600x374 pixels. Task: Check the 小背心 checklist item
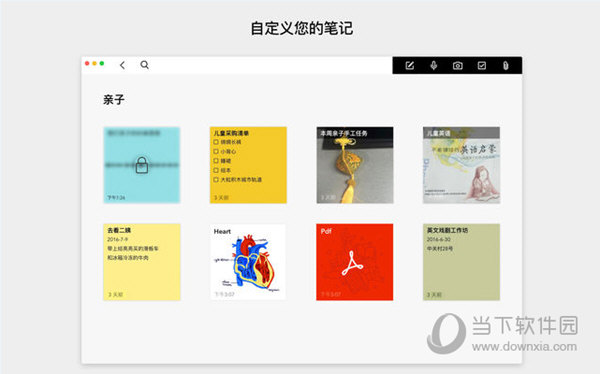[216, 151]
